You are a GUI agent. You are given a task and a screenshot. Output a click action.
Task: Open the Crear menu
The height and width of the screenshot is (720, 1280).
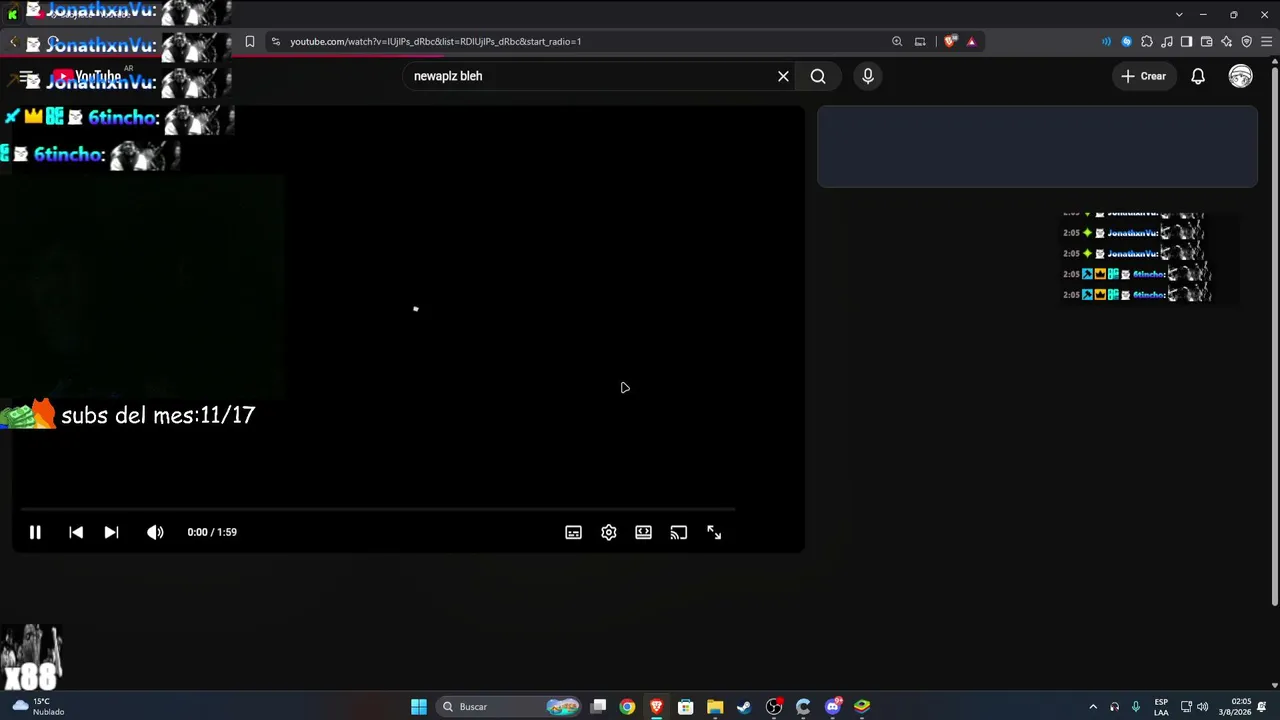1144,76
